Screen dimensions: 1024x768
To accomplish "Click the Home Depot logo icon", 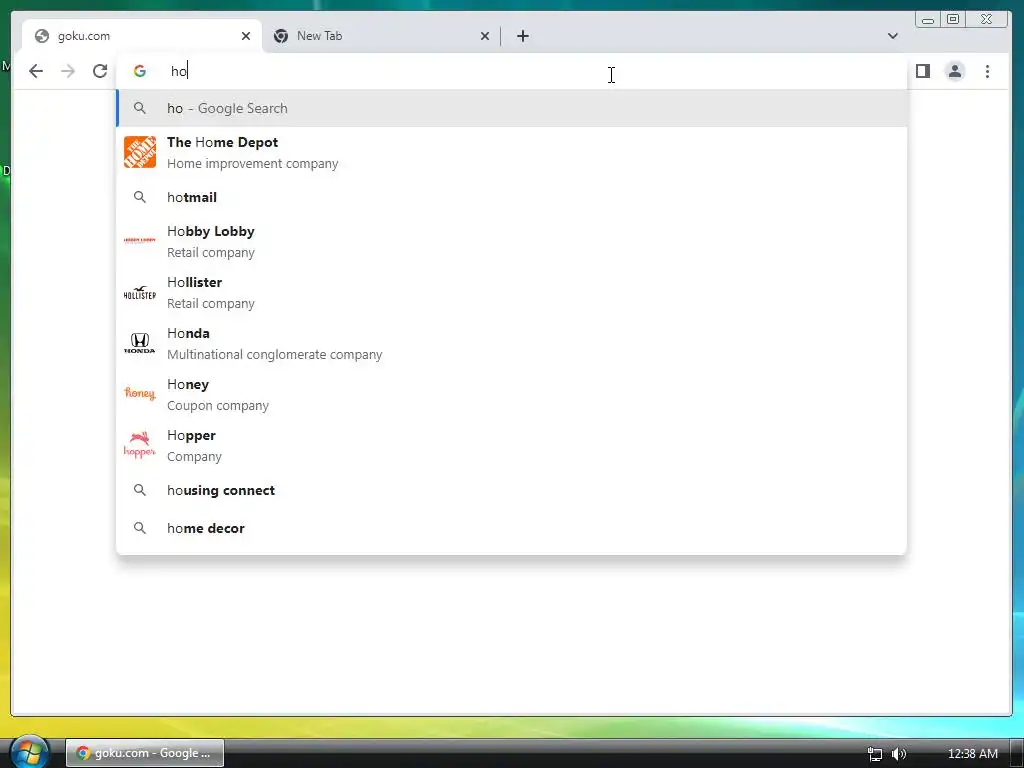I will [140, 152].
